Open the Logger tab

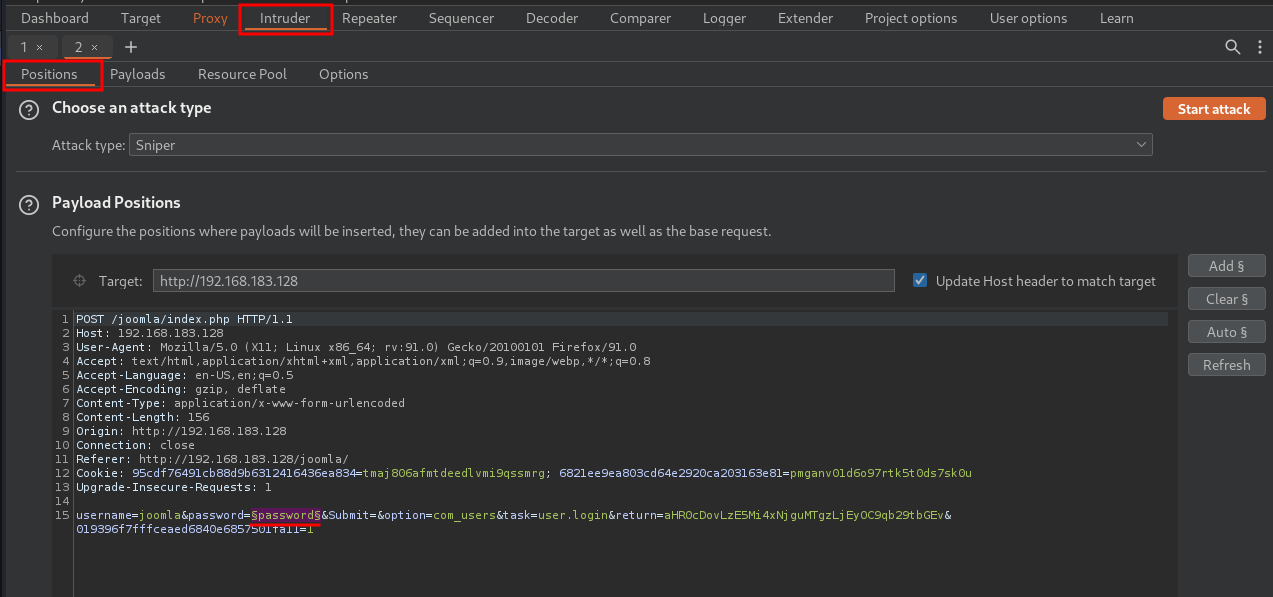(724, 18)
